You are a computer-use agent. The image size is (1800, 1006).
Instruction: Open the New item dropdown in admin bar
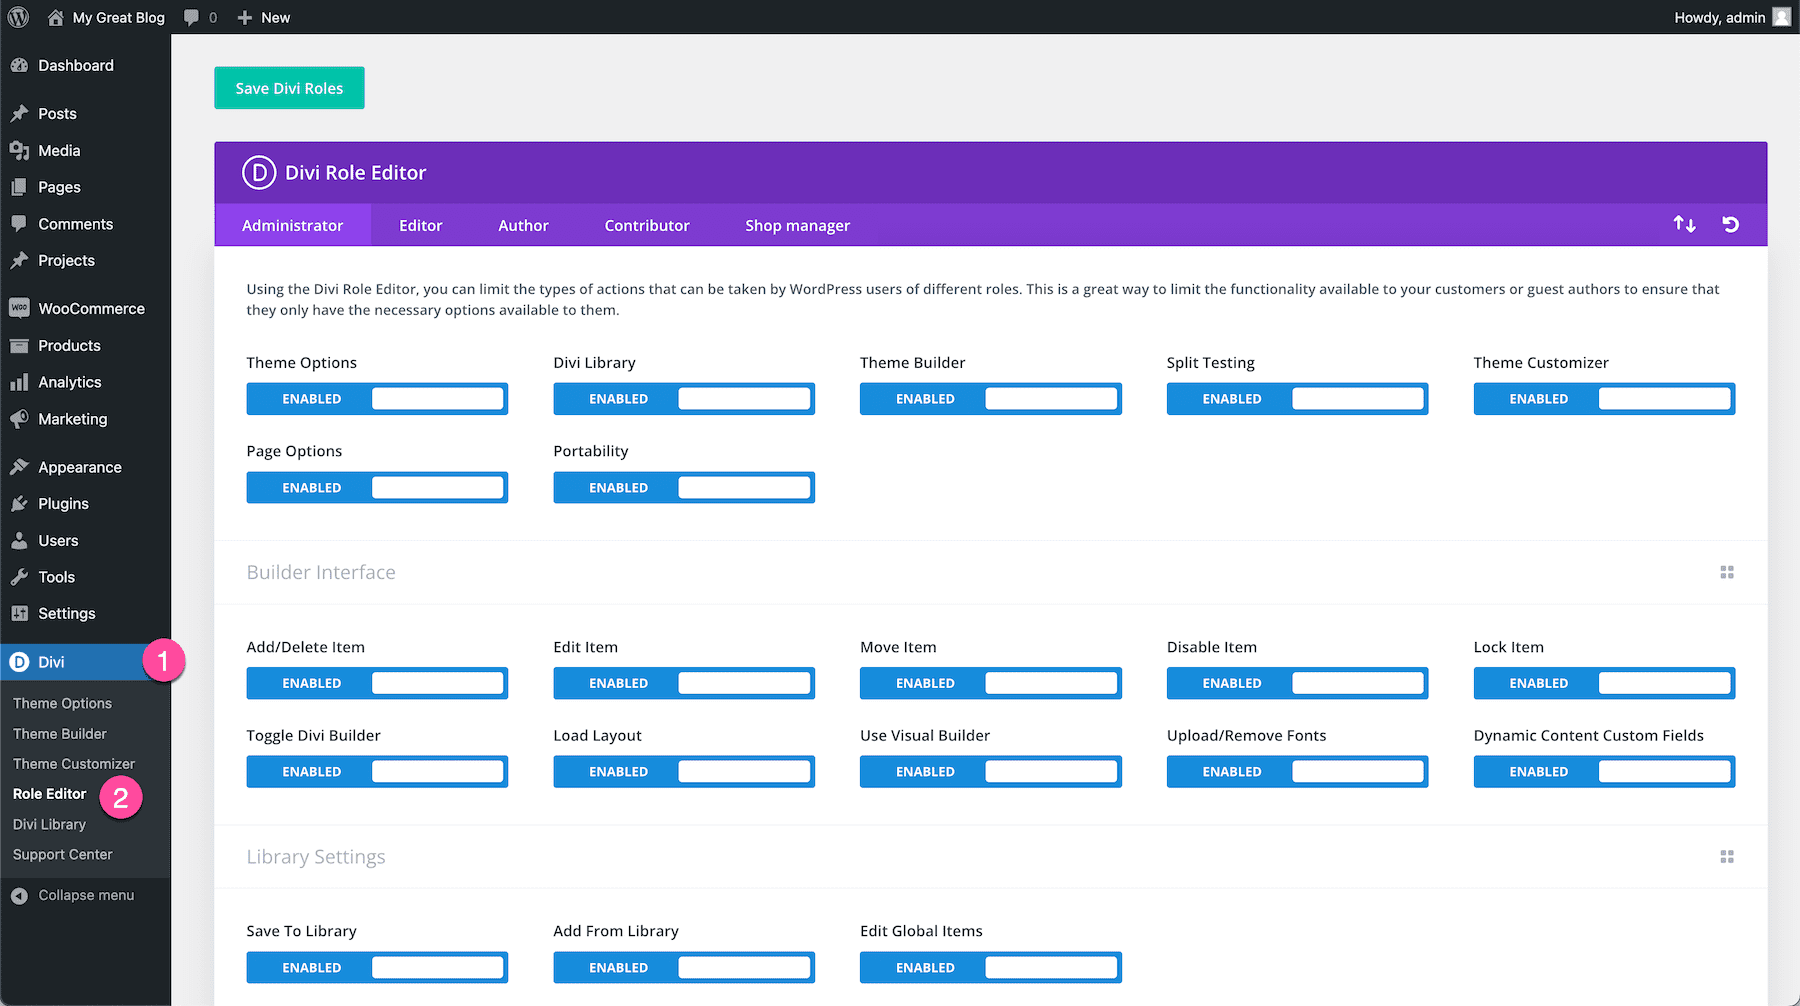click(x=262, y=17)
